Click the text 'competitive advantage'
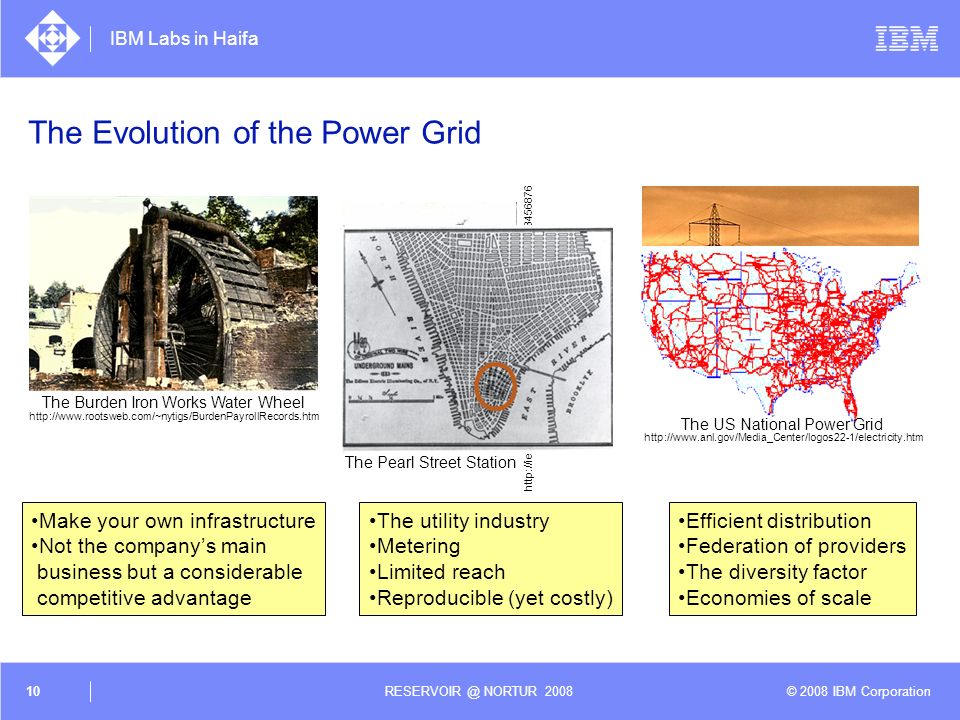 (x=144, y=598)
